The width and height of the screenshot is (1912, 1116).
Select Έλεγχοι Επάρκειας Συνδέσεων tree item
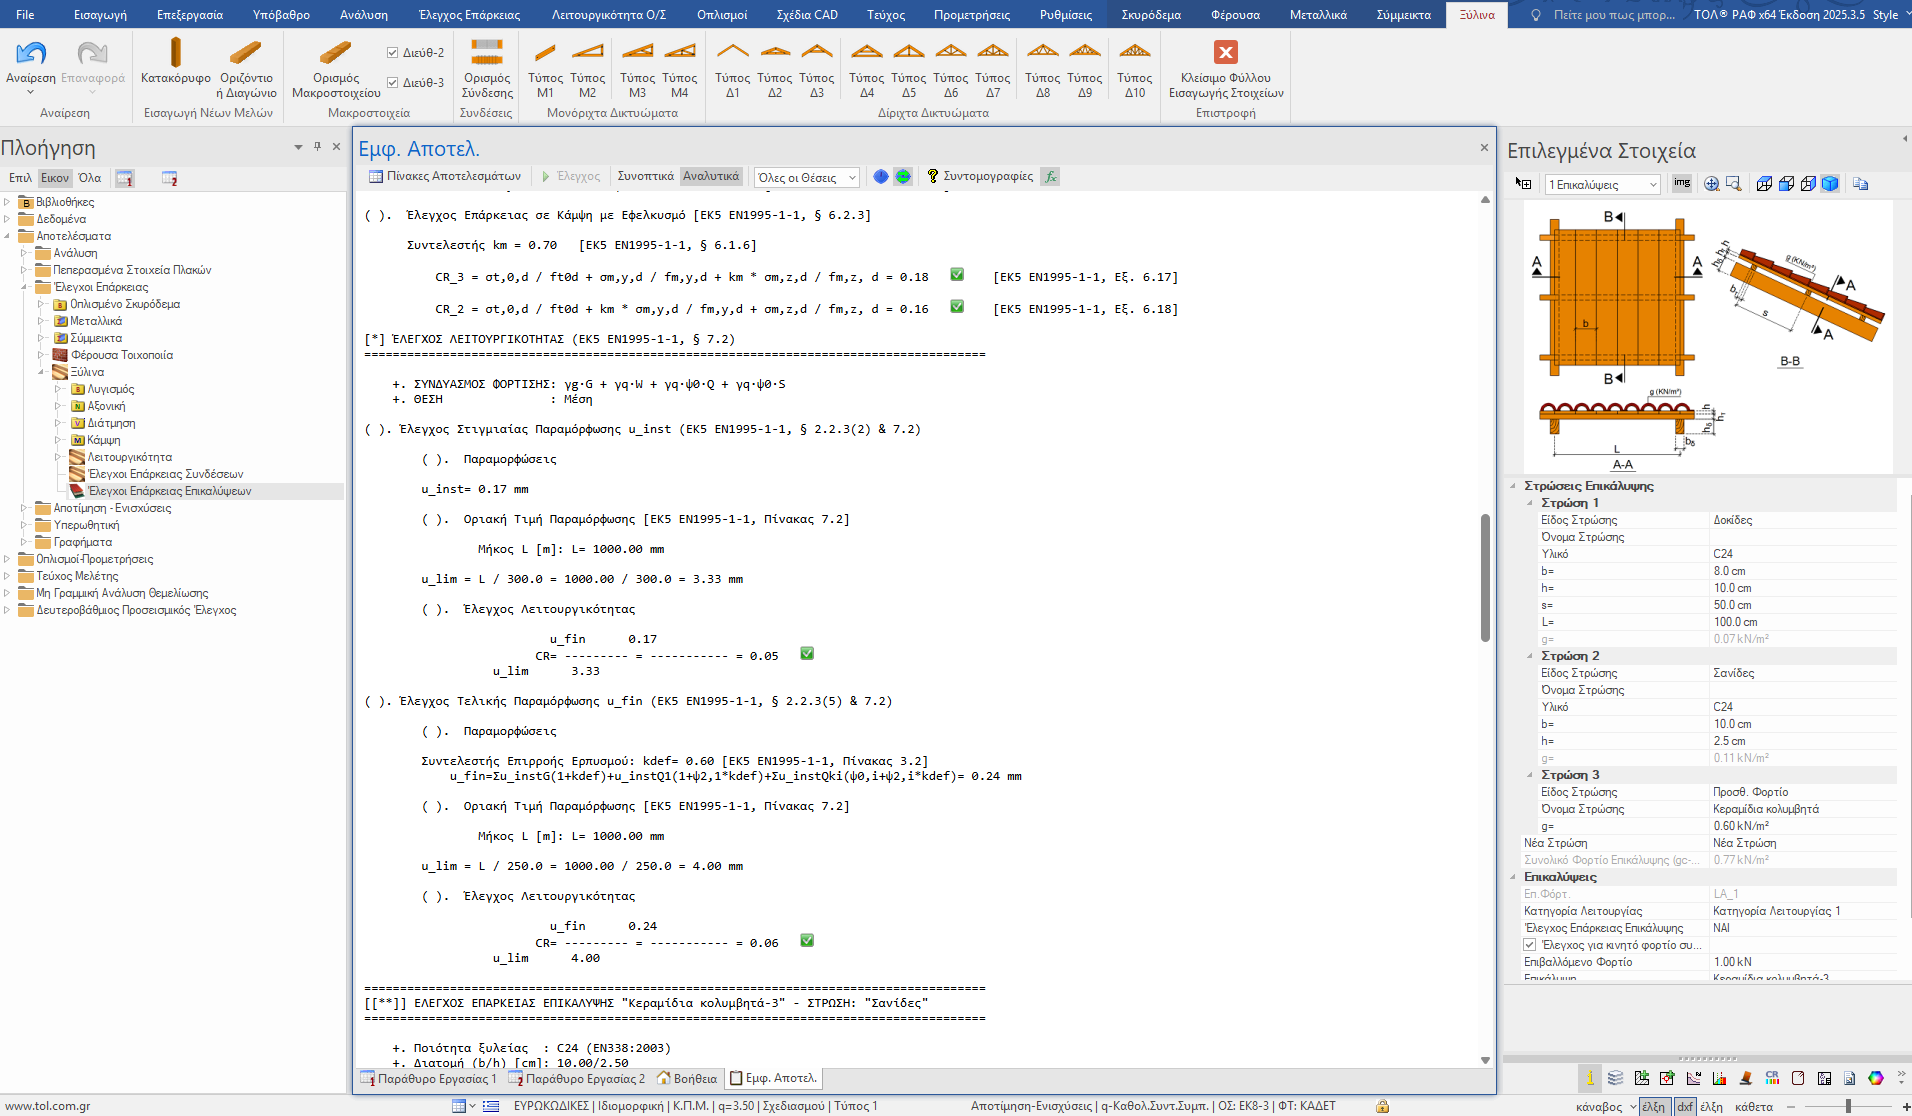pos(165,474)
